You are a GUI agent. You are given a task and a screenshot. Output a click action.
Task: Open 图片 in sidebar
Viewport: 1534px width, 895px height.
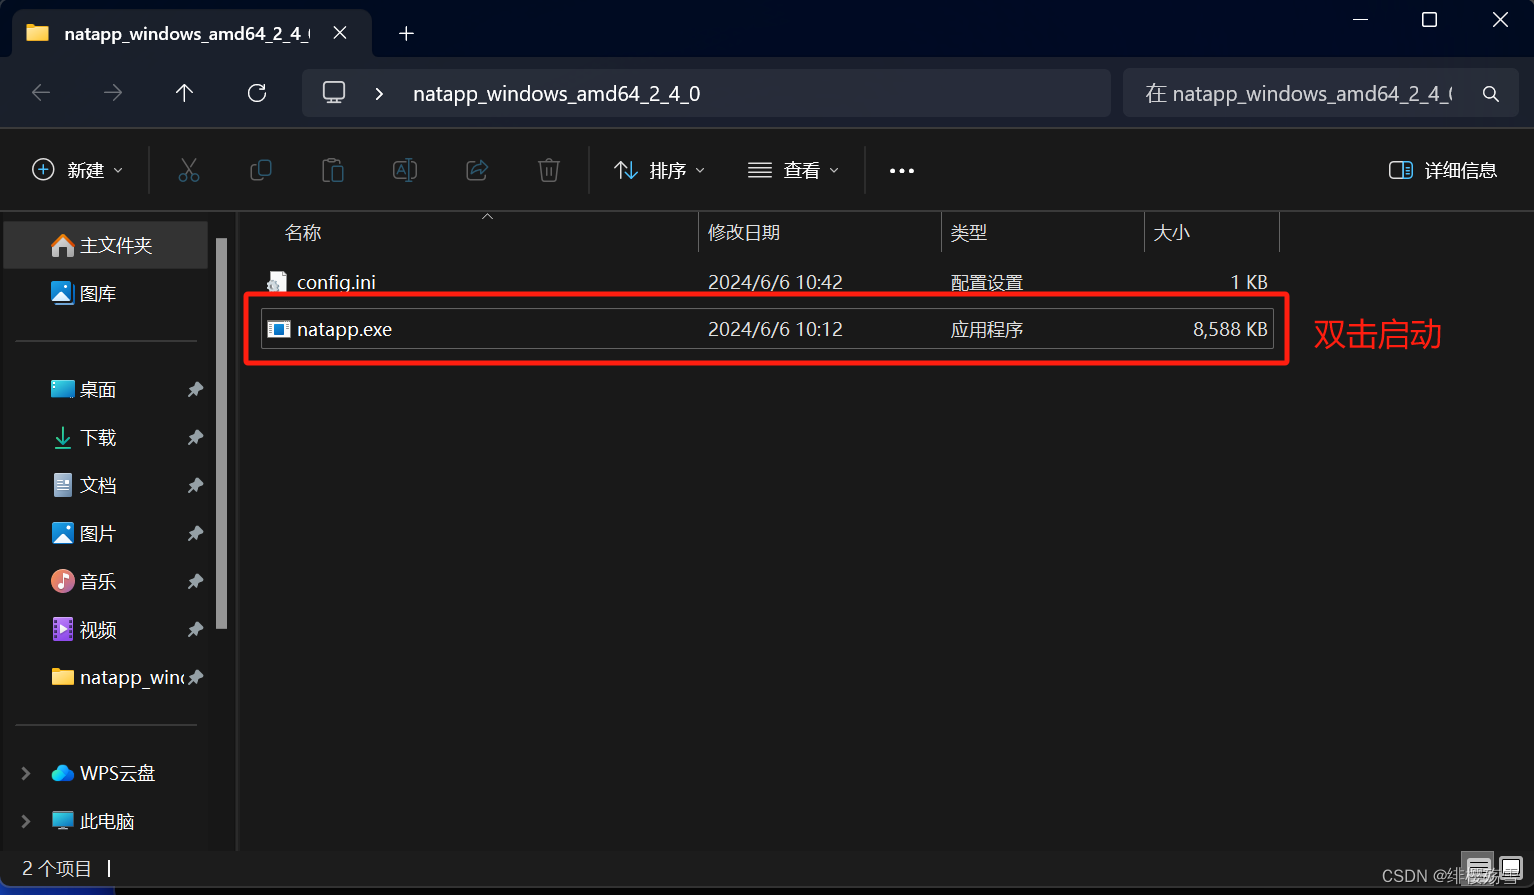tap(98, 533)
